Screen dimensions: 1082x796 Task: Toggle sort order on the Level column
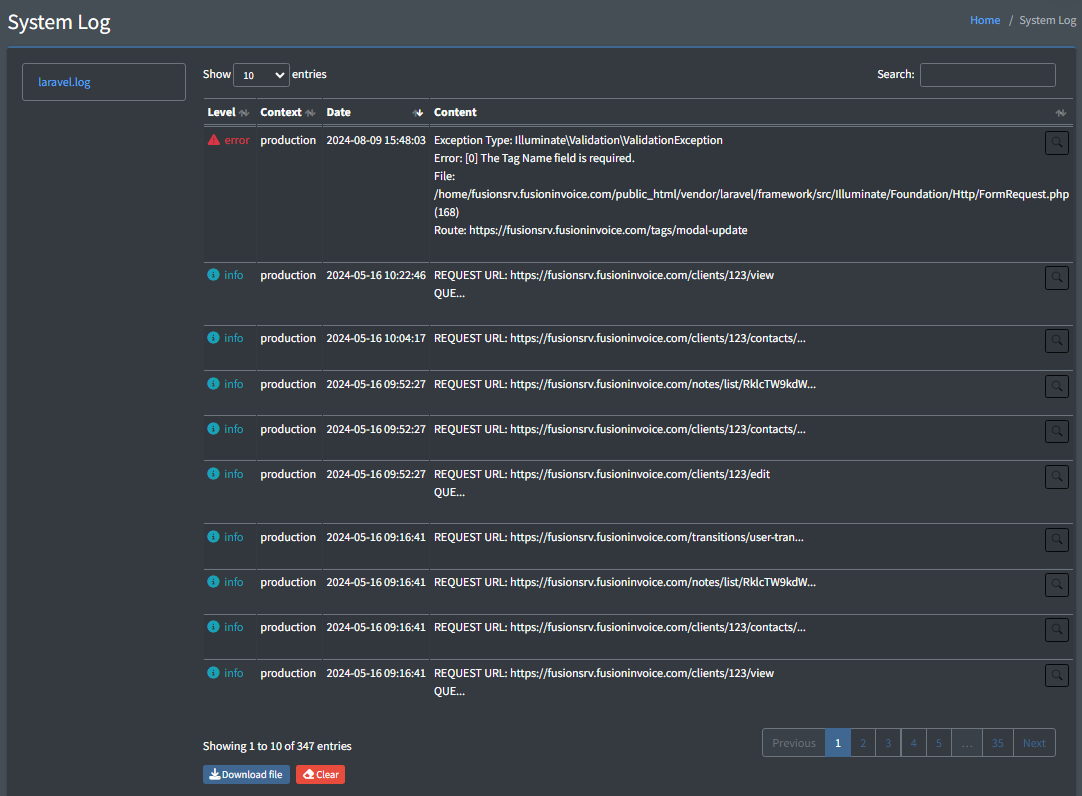pos(244,112)
